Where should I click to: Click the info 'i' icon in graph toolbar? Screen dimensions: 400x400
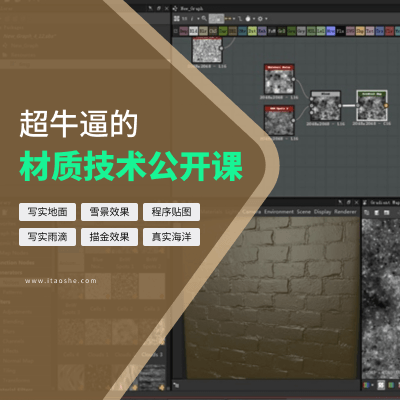click(x=192, y=19)
